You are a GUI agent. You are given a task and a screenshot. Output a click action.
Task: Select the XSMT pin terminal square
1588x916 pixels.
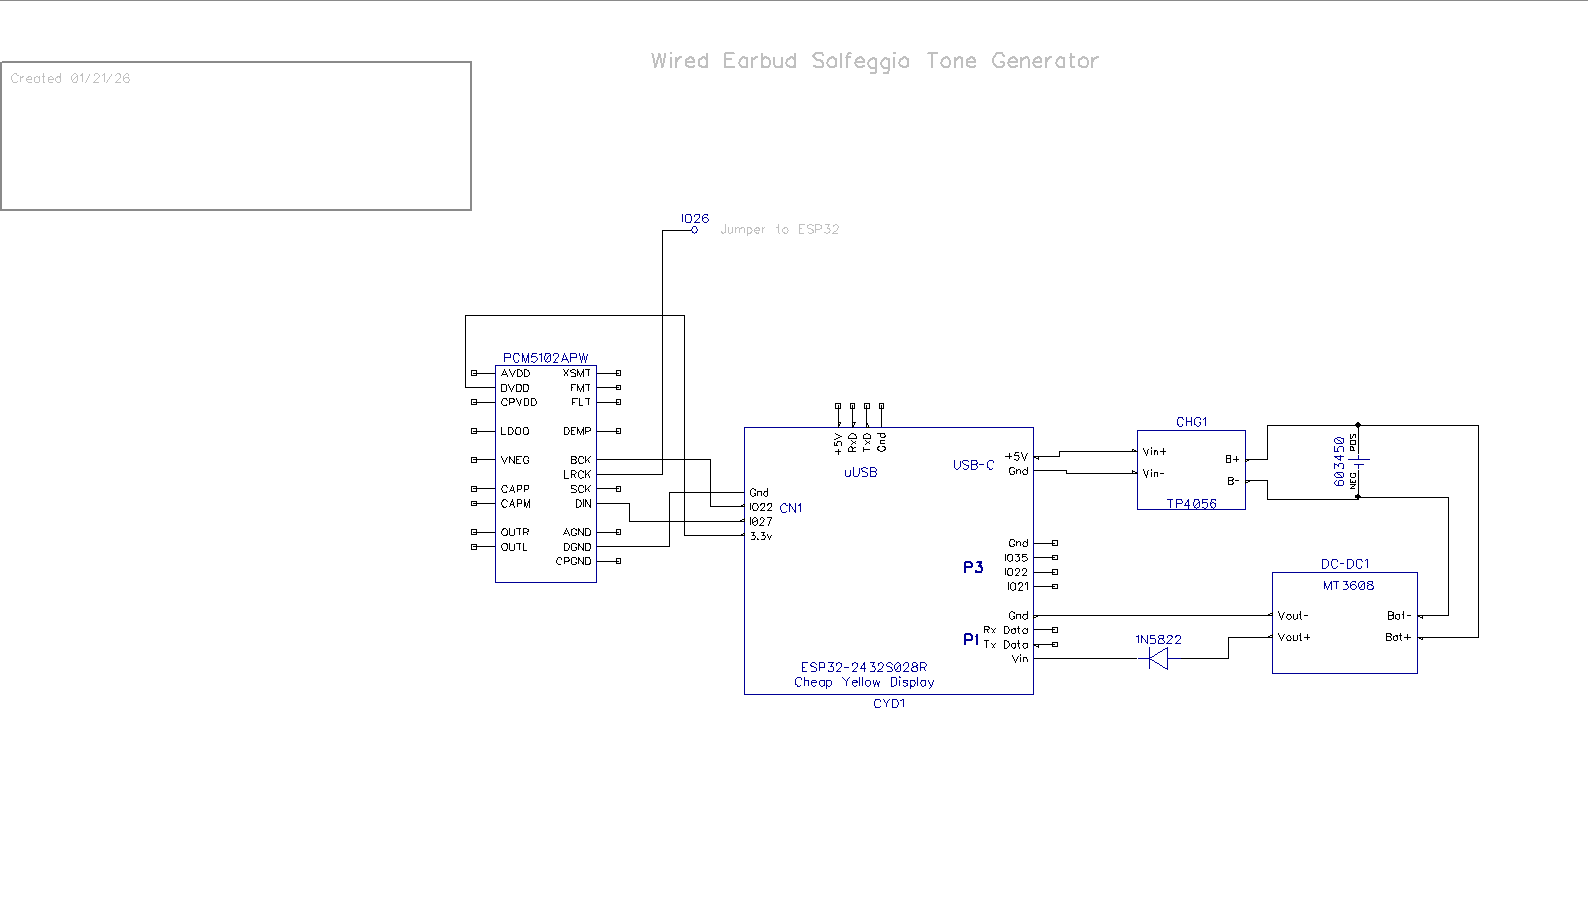pyautogui.click(x=618, y=373)
